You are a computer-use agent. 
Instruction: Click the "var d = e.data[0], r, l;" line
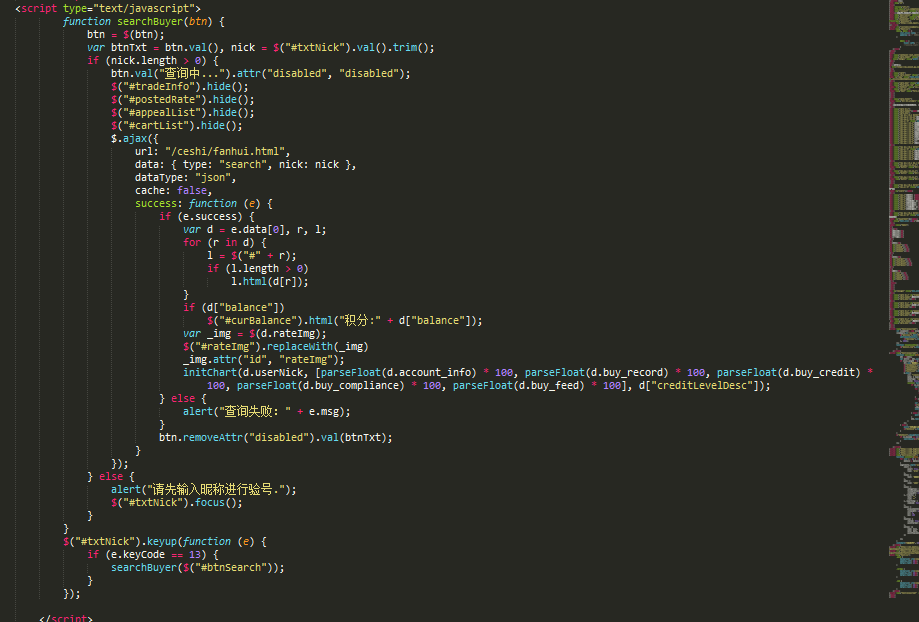[254, 229]
